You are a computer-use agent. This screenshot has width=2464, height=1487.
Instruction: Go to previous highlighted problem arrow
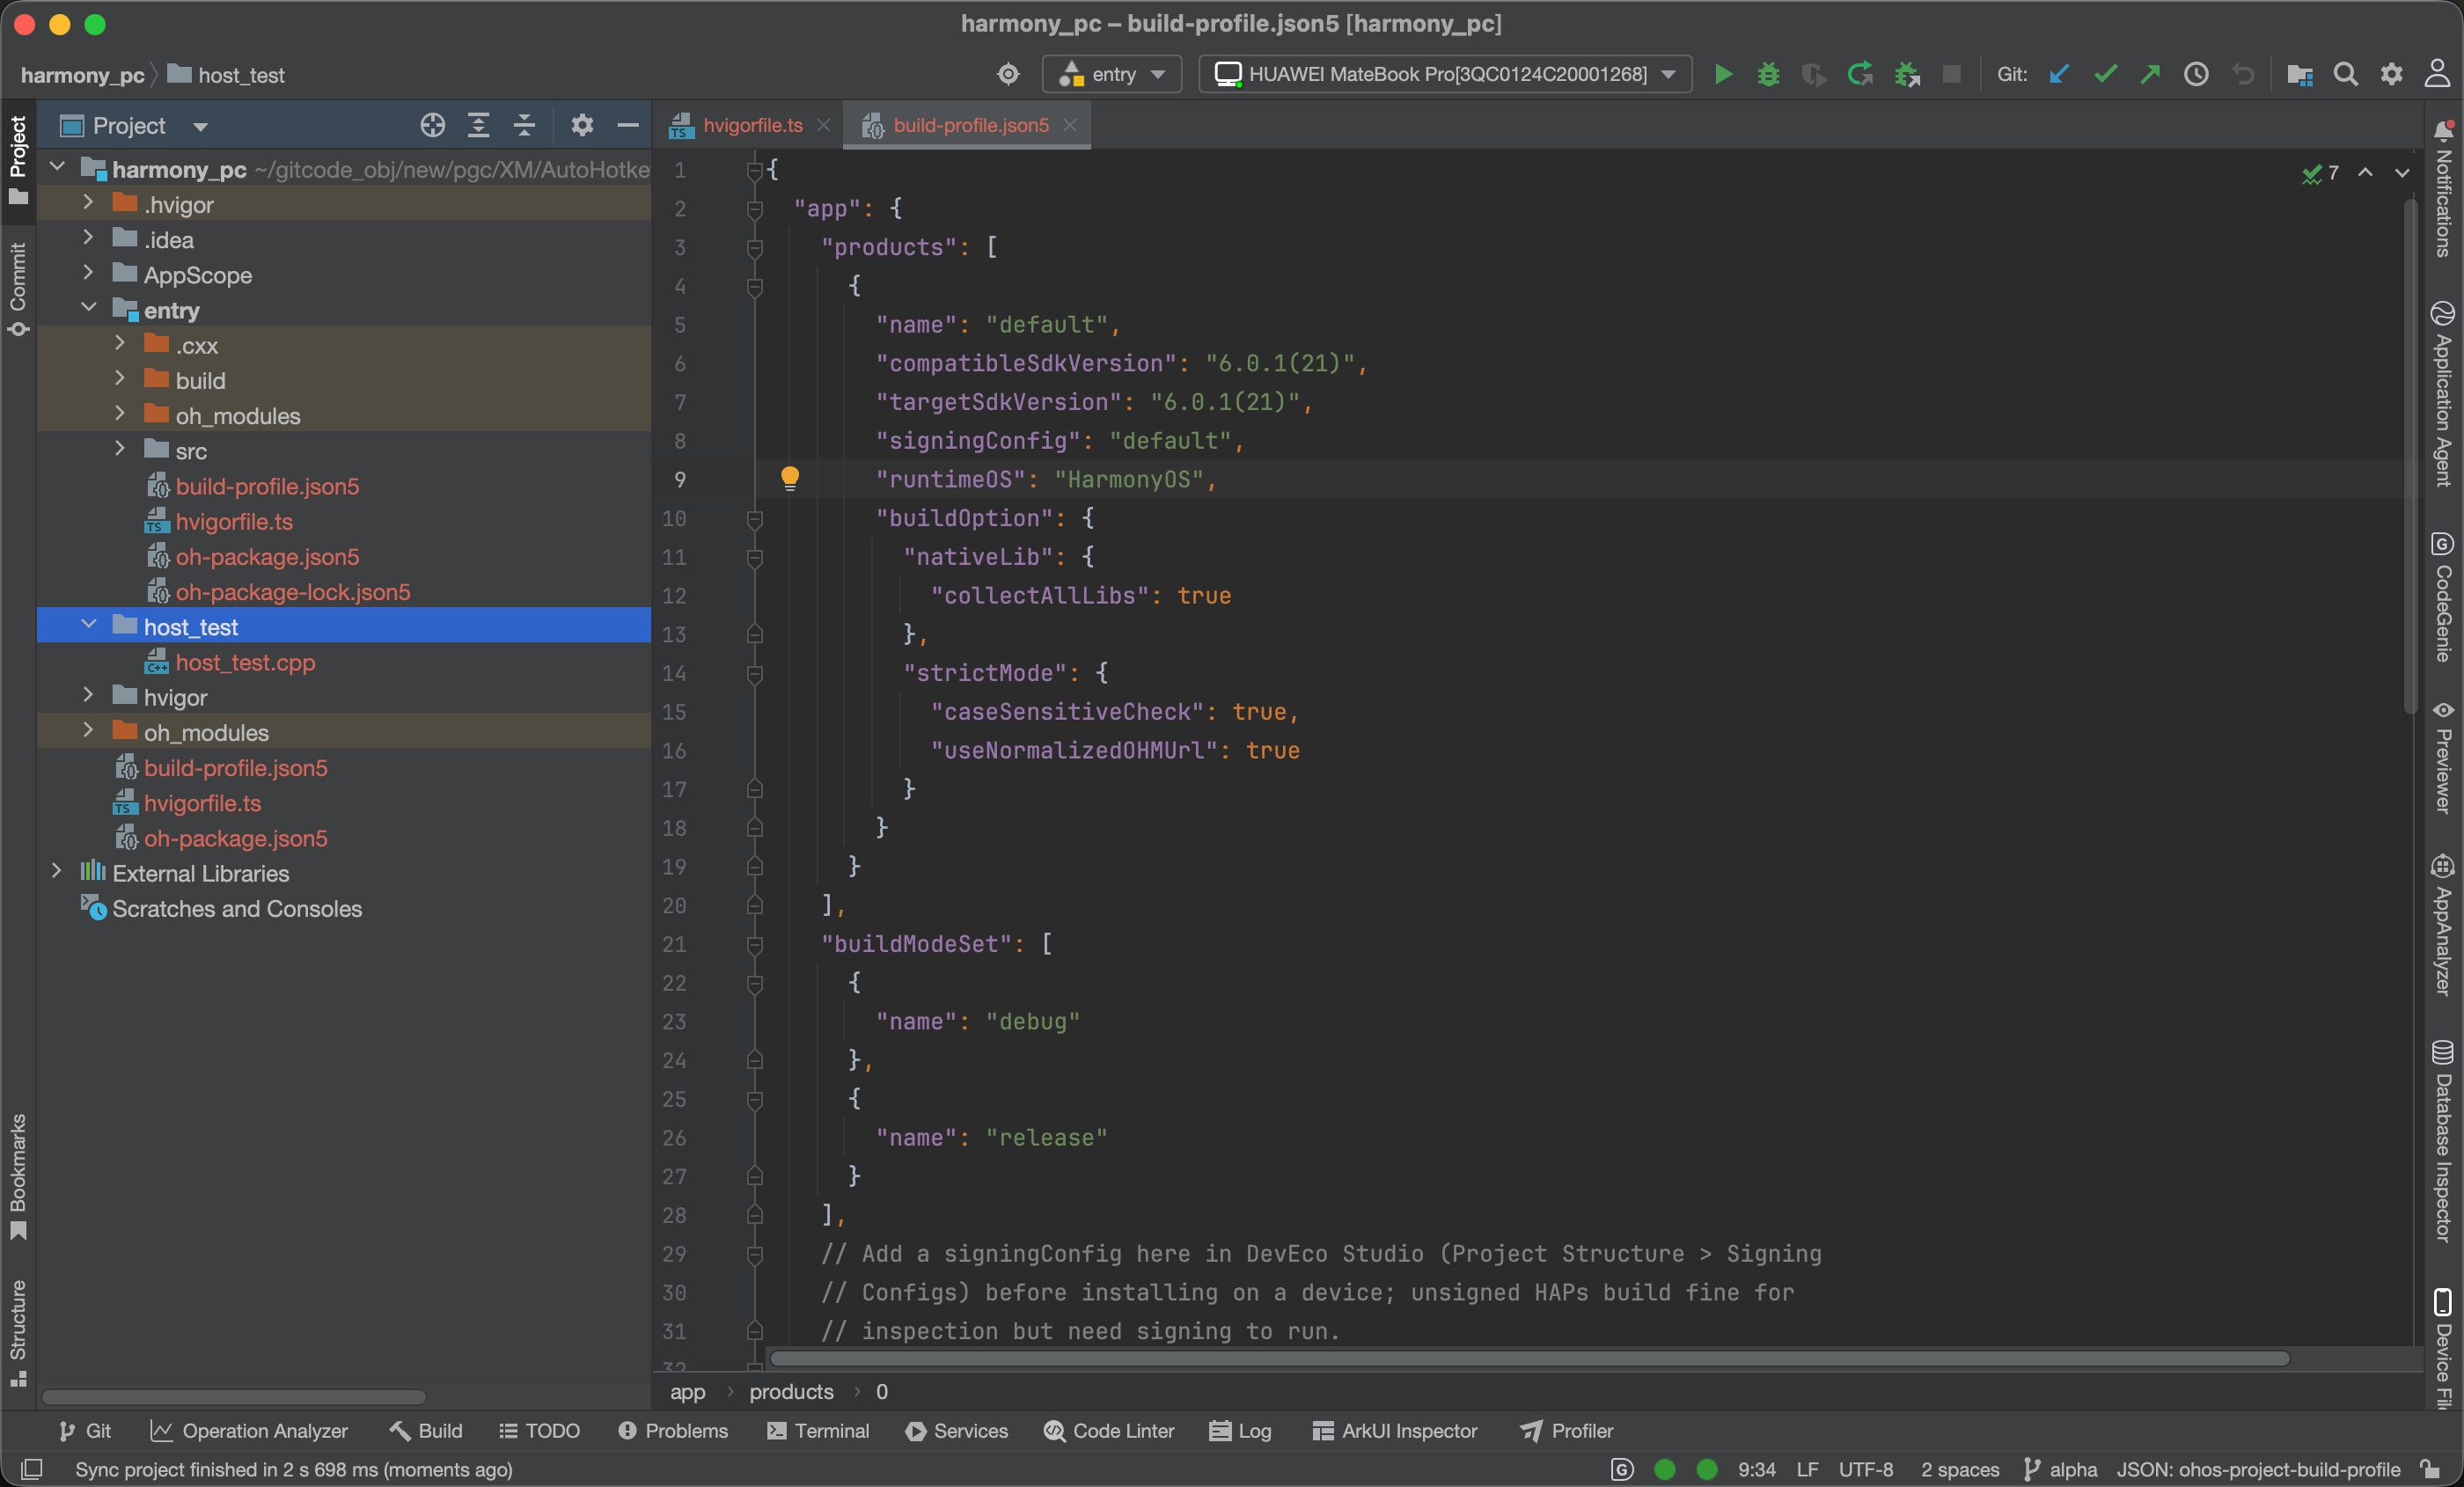point(2365,173)
